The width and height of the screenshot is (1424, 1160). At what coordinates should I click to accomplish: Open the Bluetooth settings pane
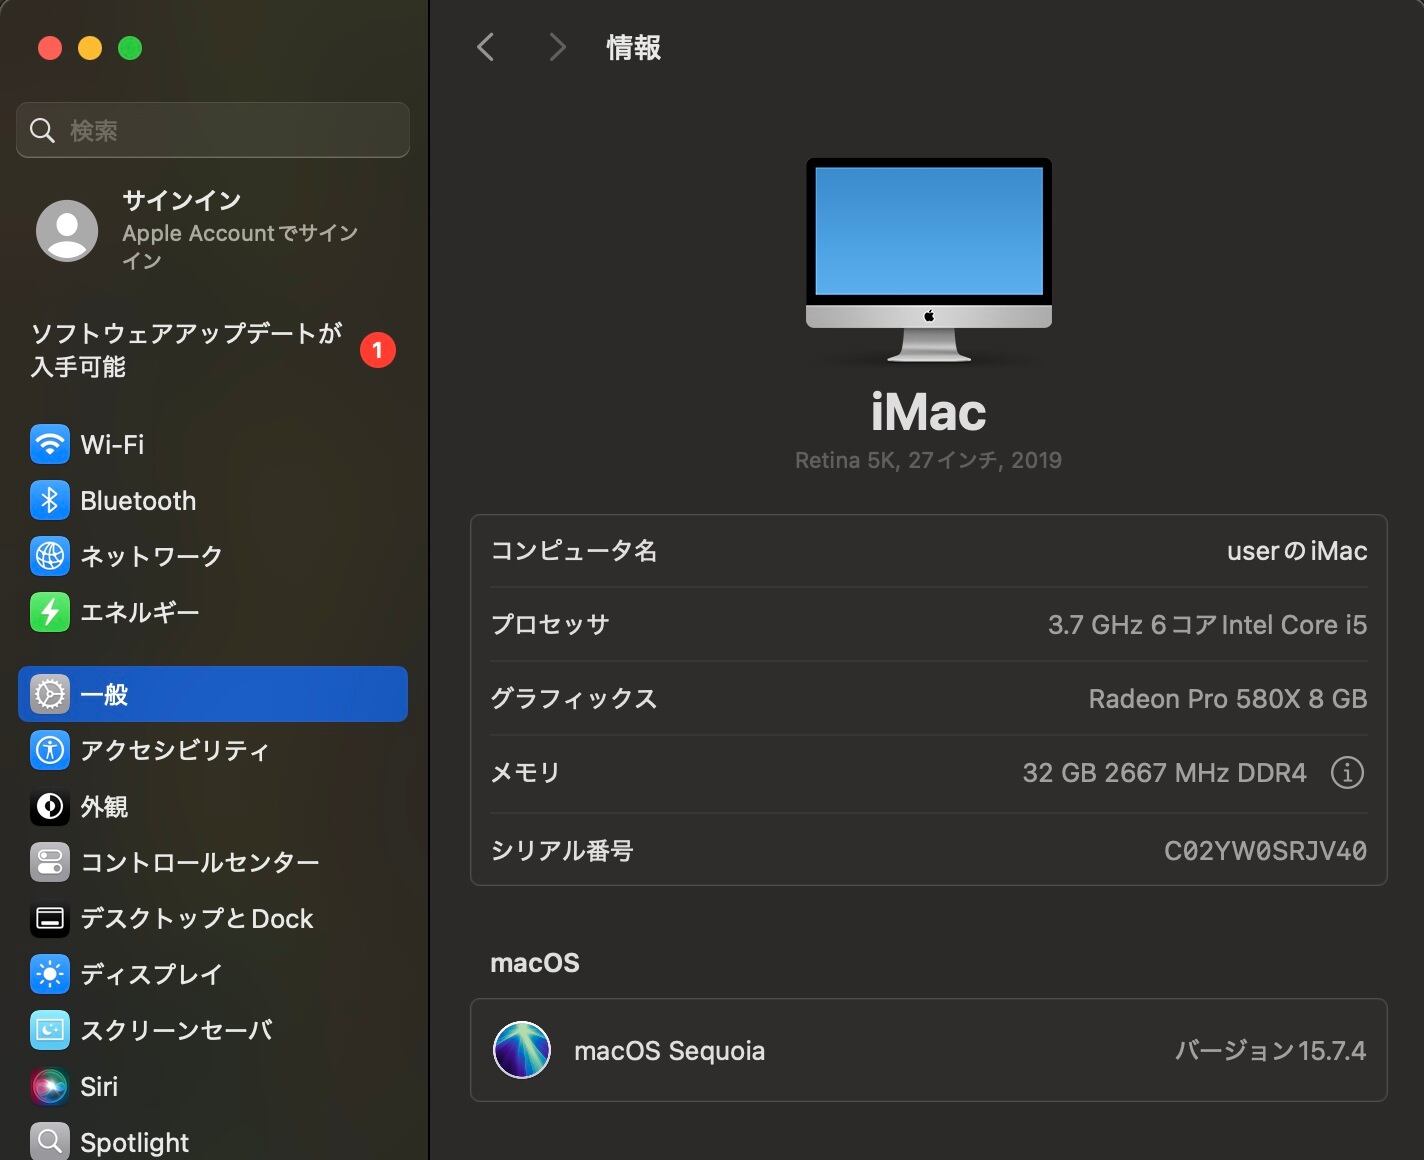pyautogui.click(x=213, y=501)
